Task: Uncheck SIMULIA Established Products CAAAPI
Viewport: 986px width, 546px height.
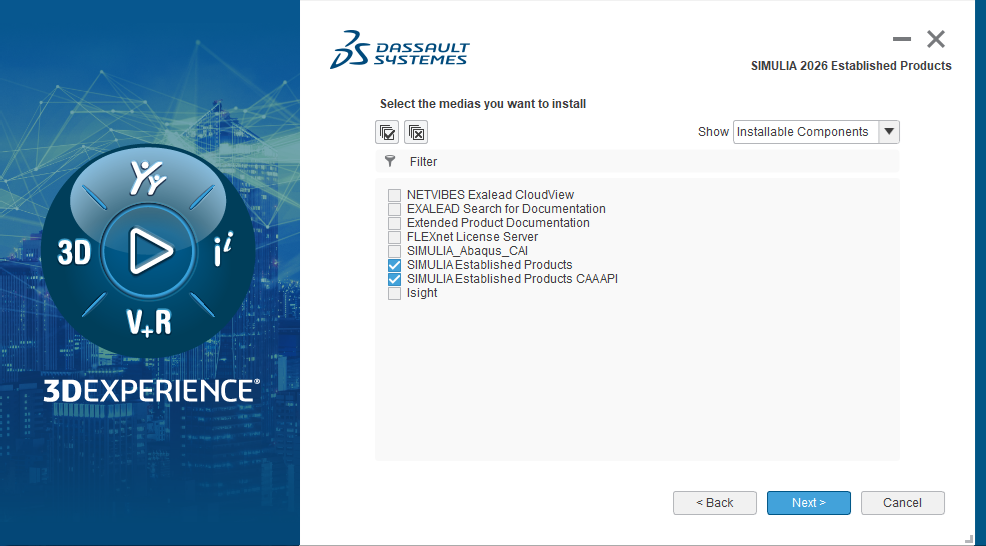Action: tap(395, 279)
